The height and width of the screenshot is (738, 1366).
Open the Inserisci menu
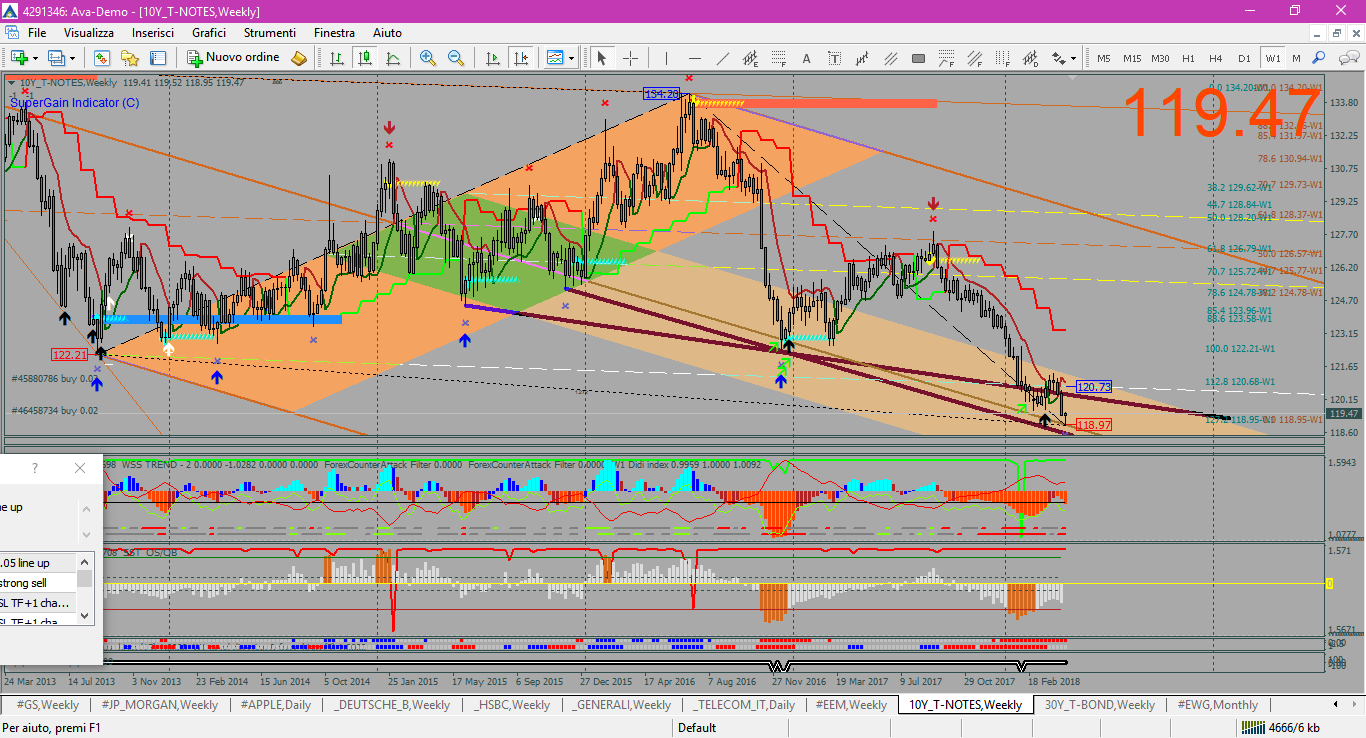[153, 33]
